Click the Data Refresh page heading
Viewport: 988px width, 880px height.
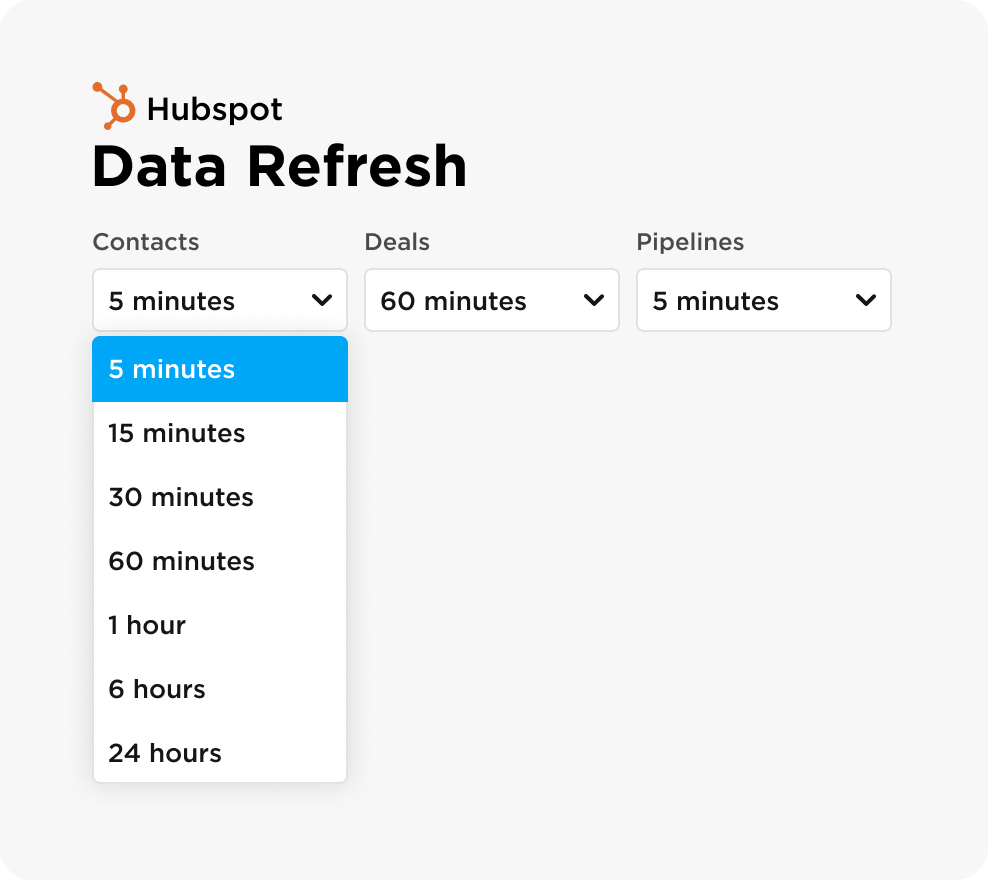279,165
